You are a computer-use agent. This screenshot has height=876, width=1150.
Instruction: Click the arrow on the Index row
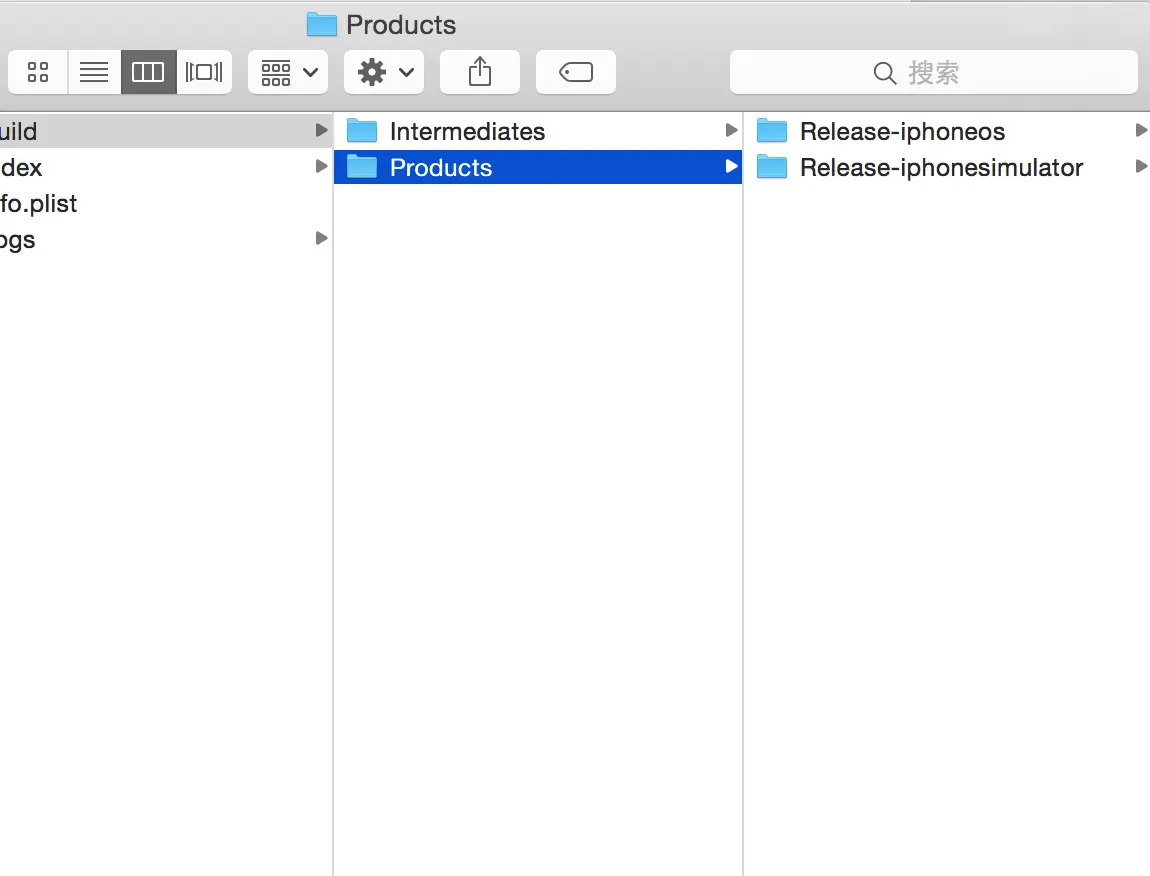pyautogui.click(x=321, y=167)
